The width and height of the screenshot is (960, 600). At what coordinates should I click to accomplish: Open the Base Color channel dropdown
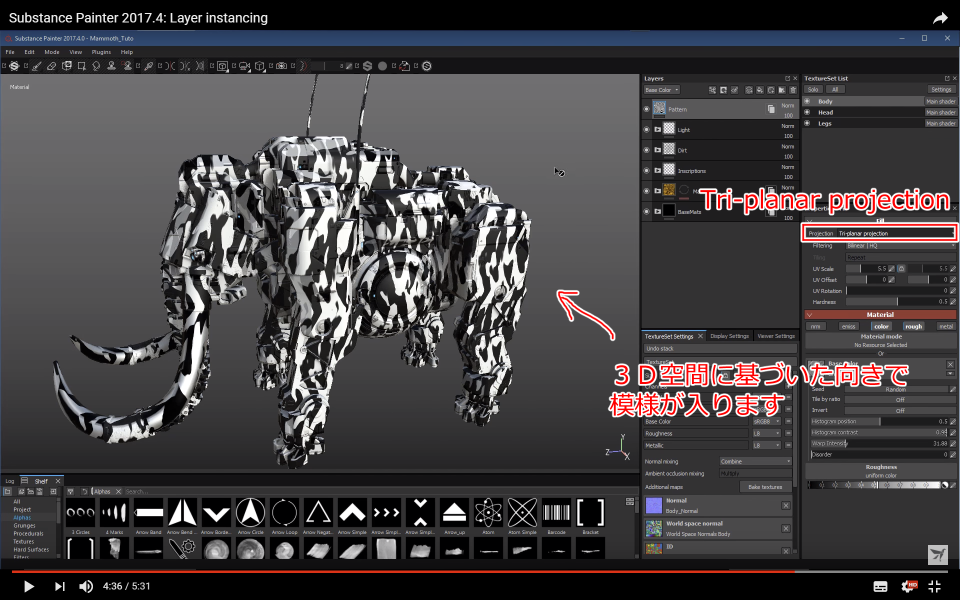pyautogui.click(x=662, y=90)
